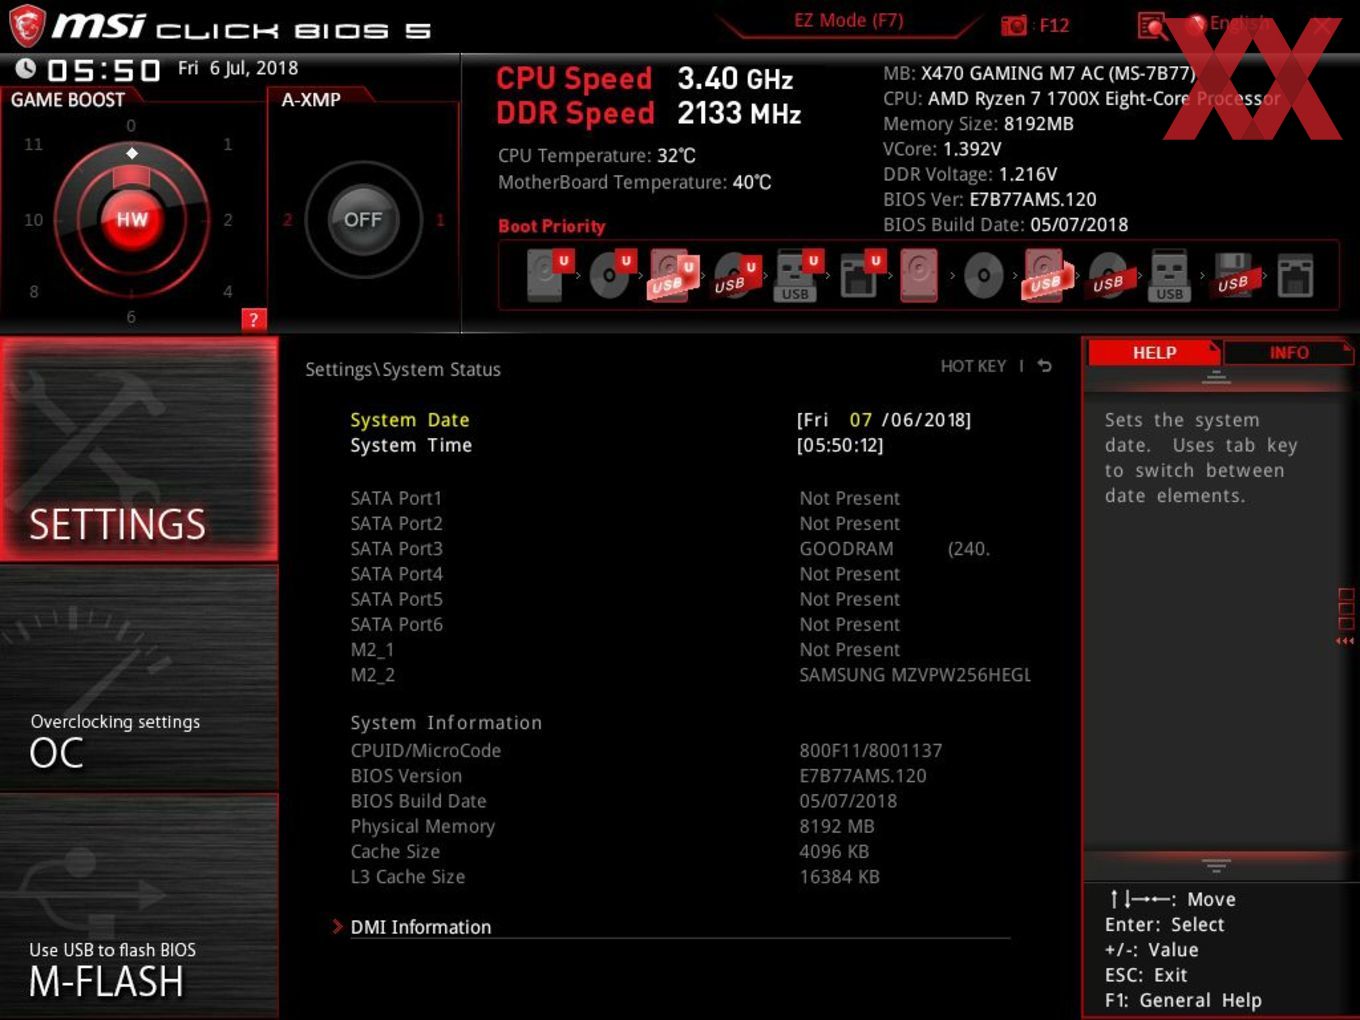Viewport: 1360px width, 1020px height.
Task: Select the last network boot icon without U badge
Action: coord(1295,275)
